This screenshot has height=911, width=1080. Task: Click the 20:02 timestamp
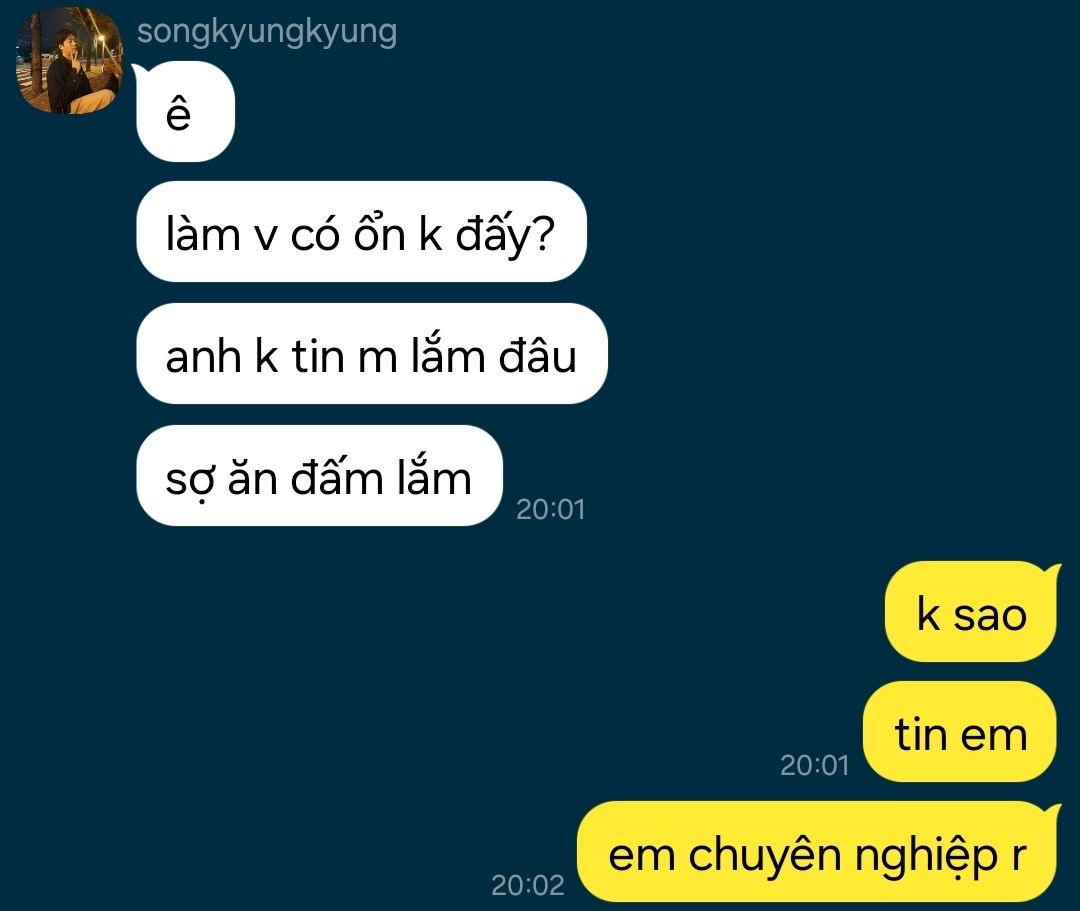[x=528, y=885]
